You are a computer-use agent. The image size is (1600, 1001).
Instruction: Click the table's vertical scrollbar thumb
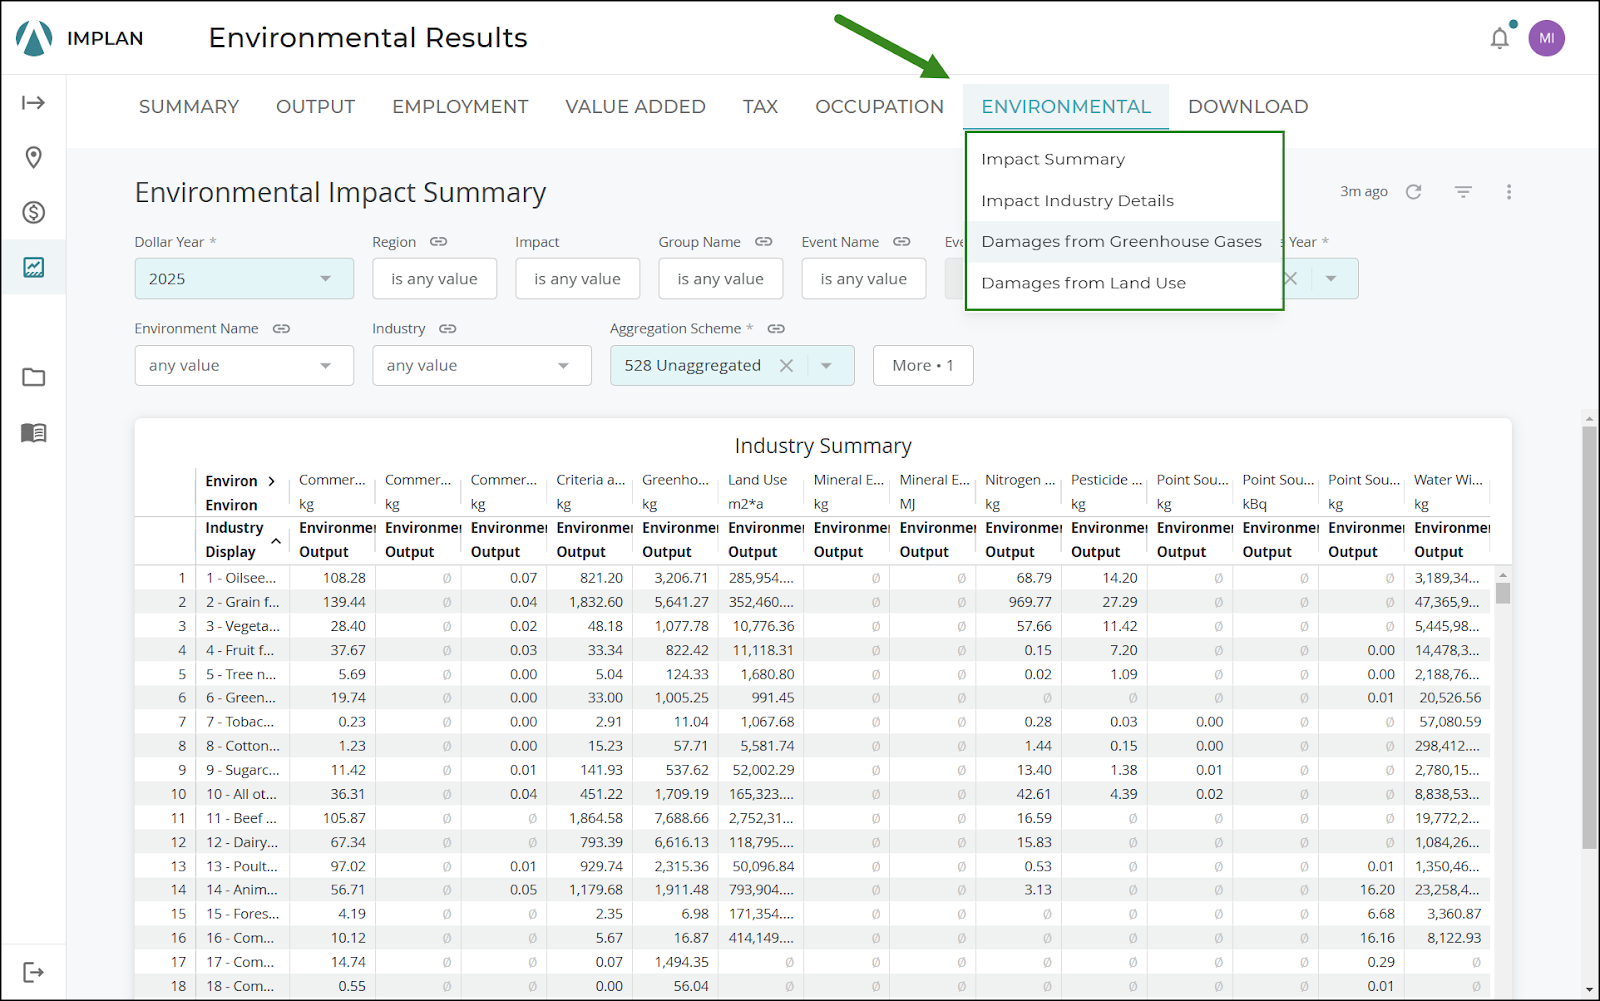(x=1503, y=592)
